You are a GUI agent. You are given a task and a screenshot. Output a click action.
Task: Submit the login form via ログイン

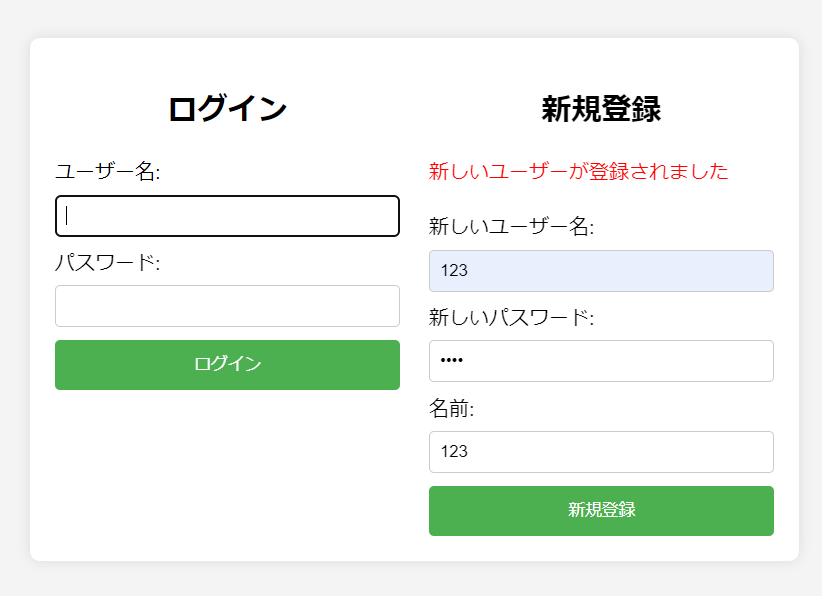[x=227, y=364]
